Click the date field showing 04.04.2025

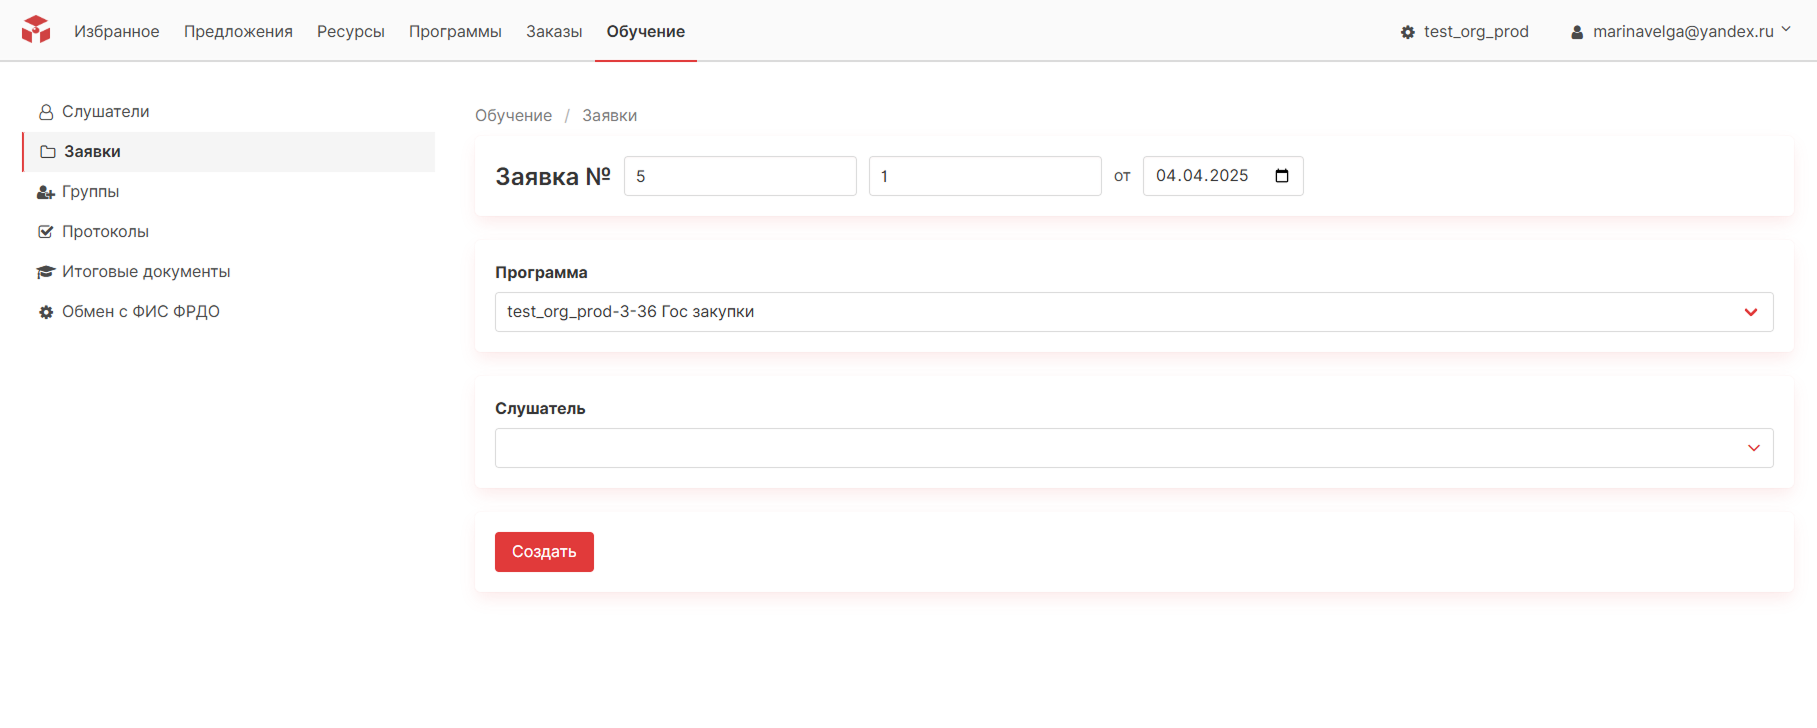(x=1223, y=176)
